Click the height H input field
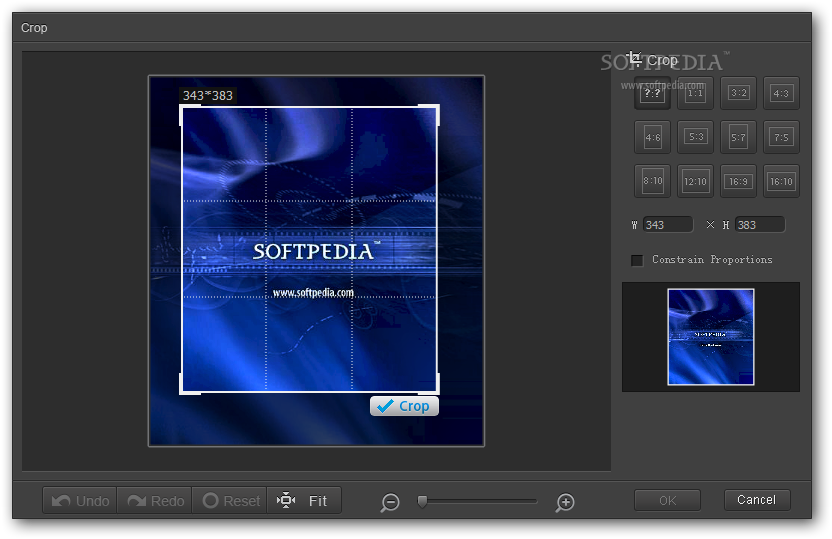The width and height of the screenshot is (832, 539). [x=760, y=225]
